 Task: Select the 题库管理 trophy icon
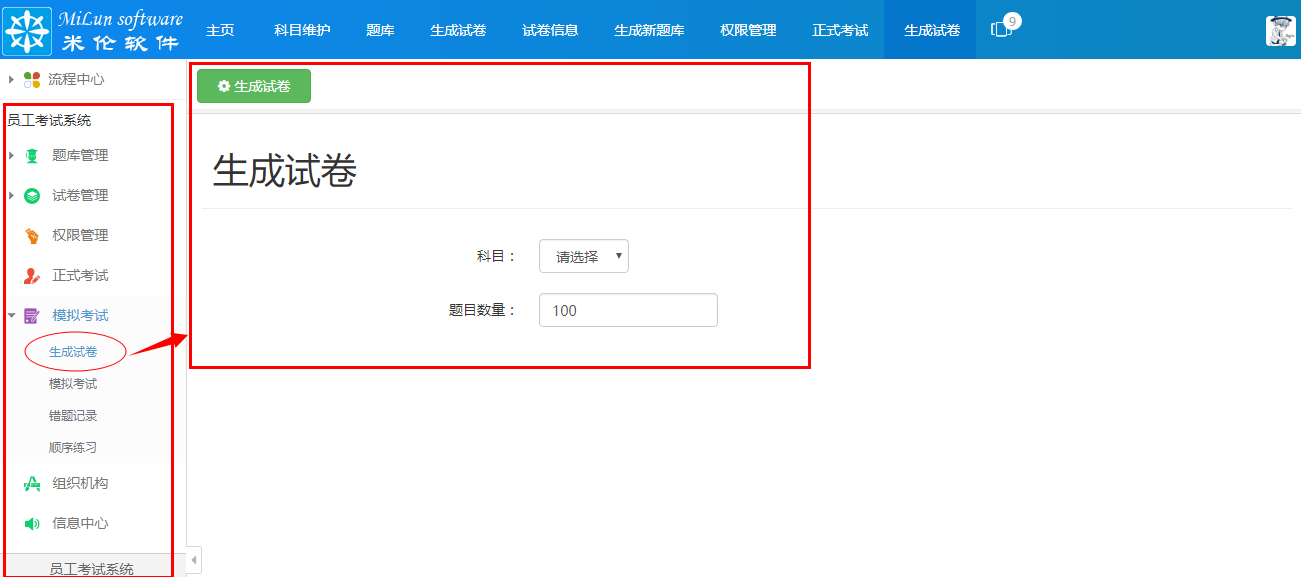pyautogui.click(x=32, y=155)
